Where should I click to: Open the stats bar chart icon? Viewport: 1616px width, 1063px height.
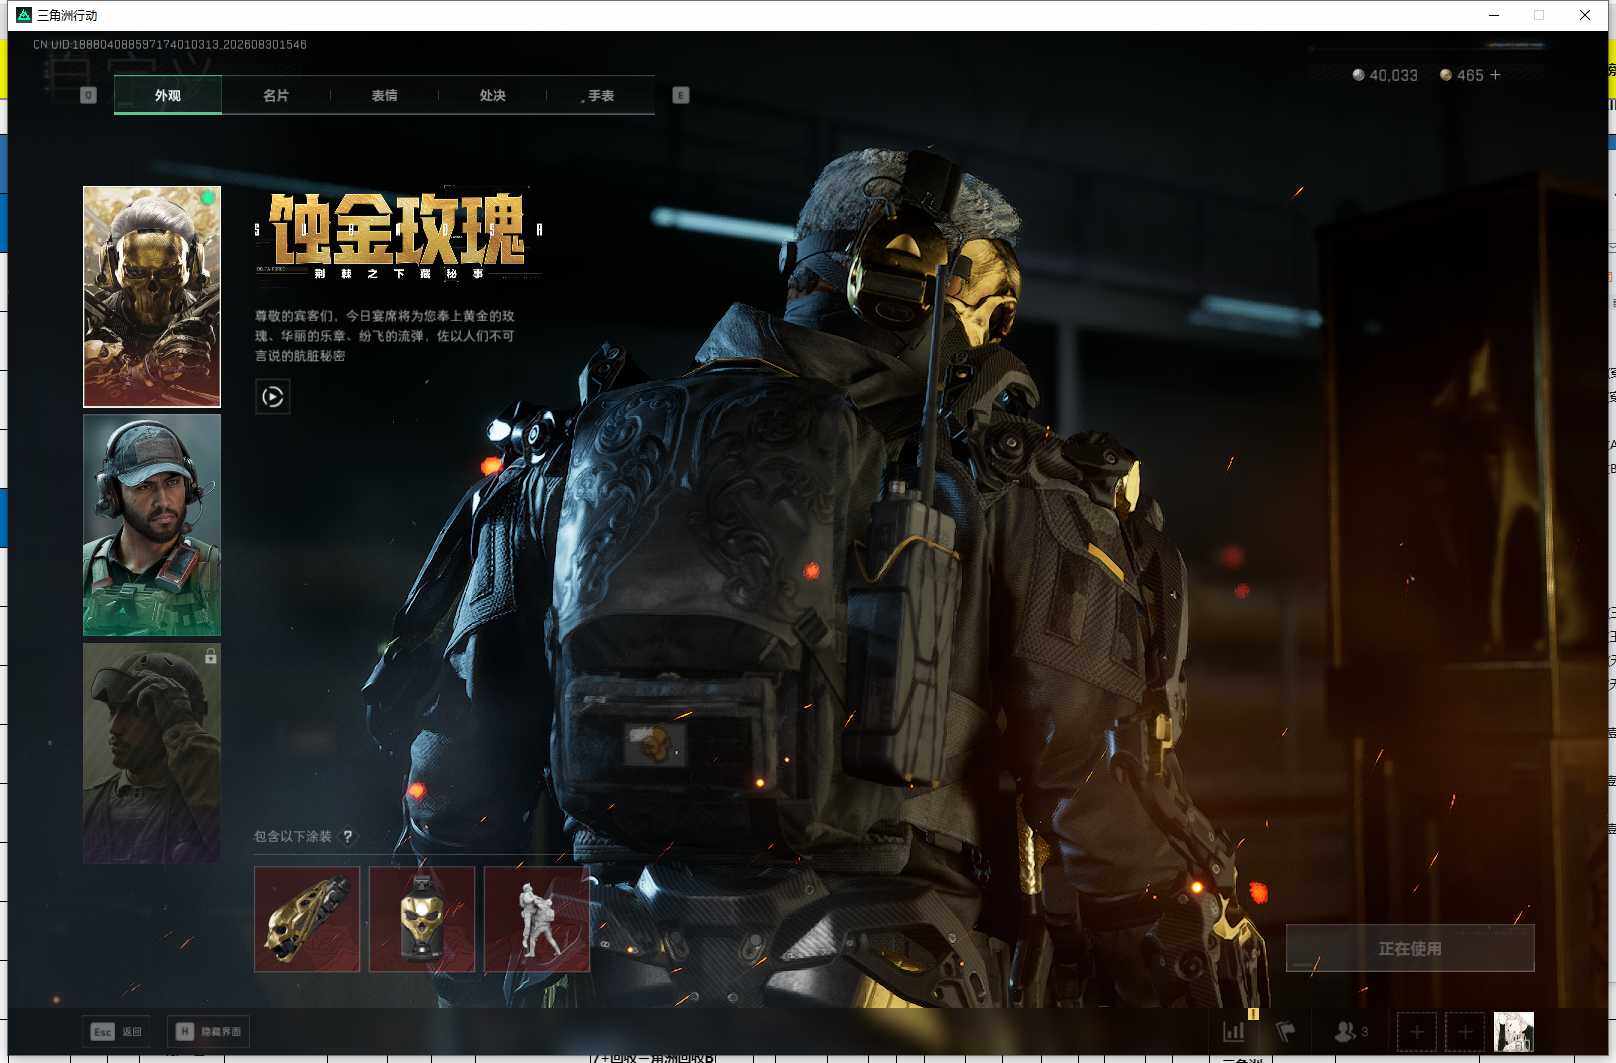pos(1234,1031)
